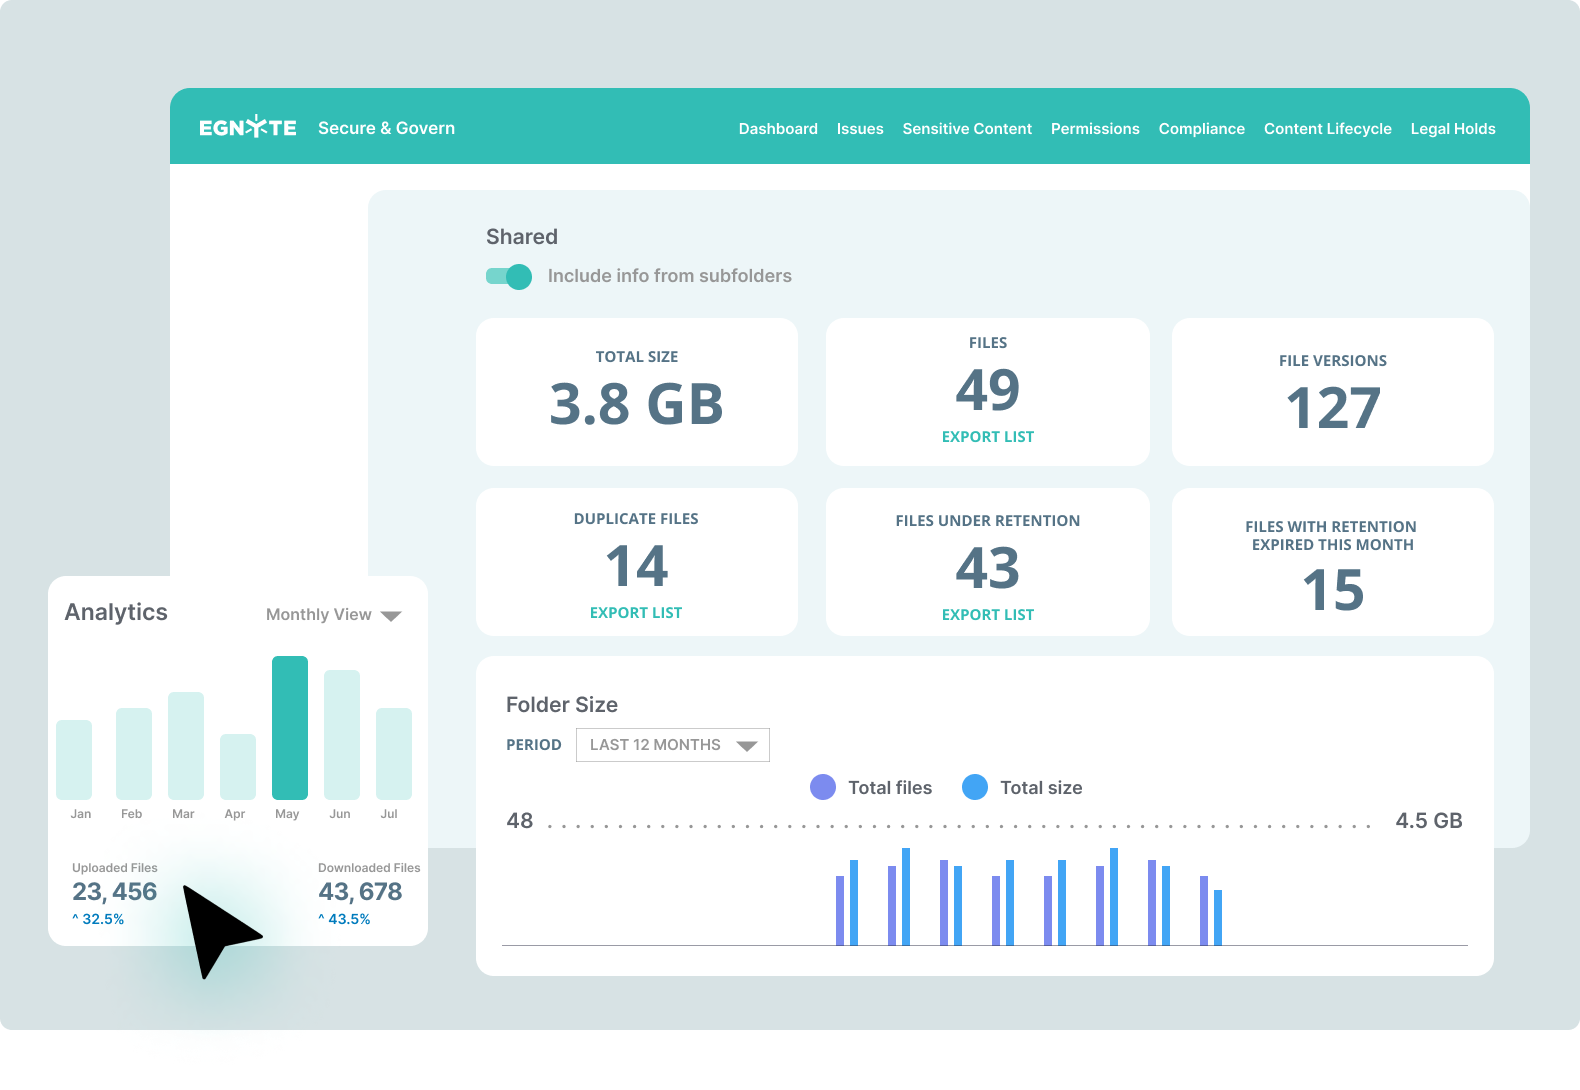The height and width of the screenshot is (1090, 1580).
Task: Click the File Versions 127 card
Action: (1332, 392)
